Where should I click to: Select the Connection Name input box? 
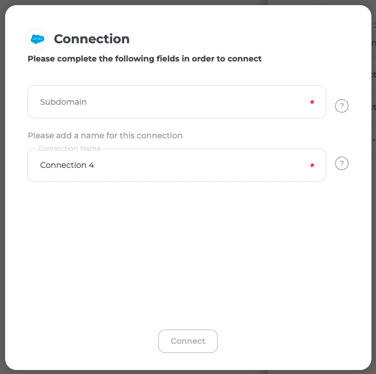pyautogui.click(x=177, y=165)
